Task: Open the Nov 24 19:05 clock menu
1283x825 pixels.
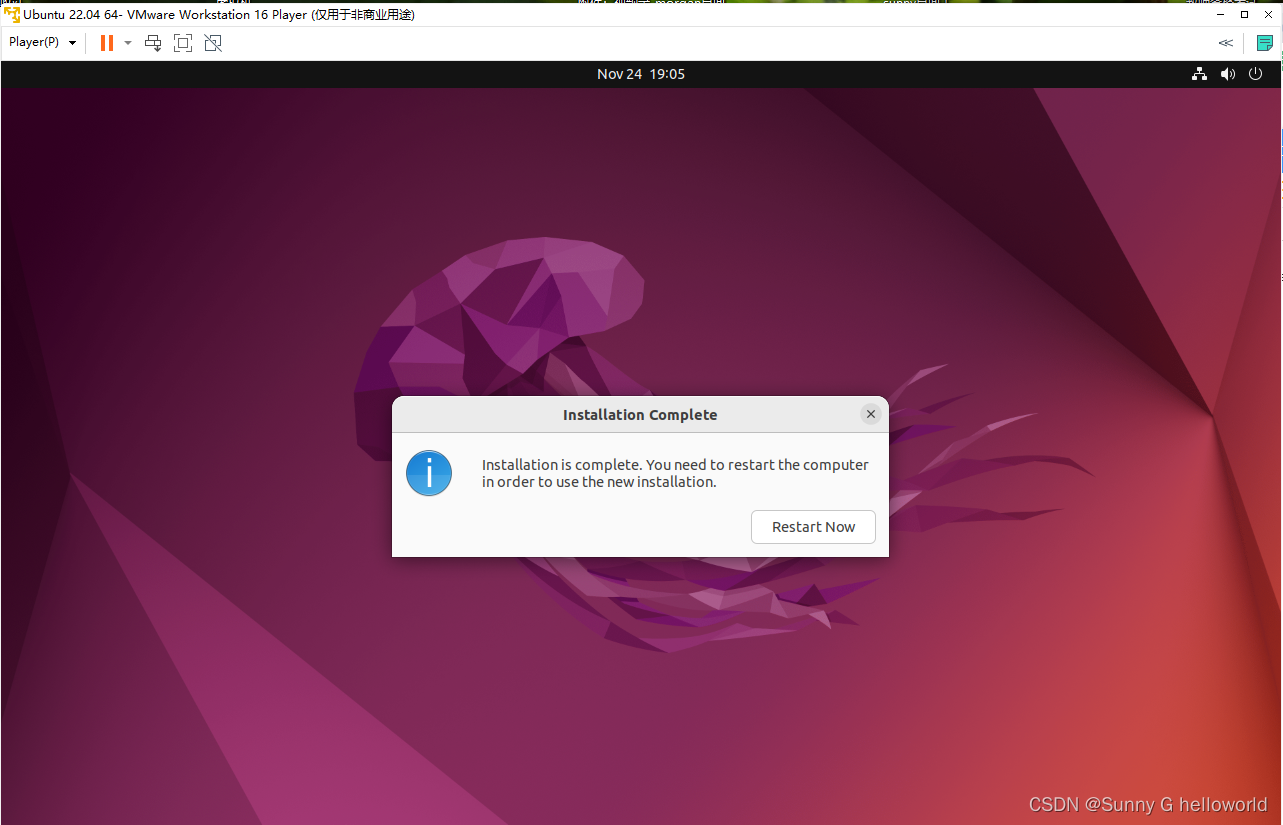Action: 640,73
